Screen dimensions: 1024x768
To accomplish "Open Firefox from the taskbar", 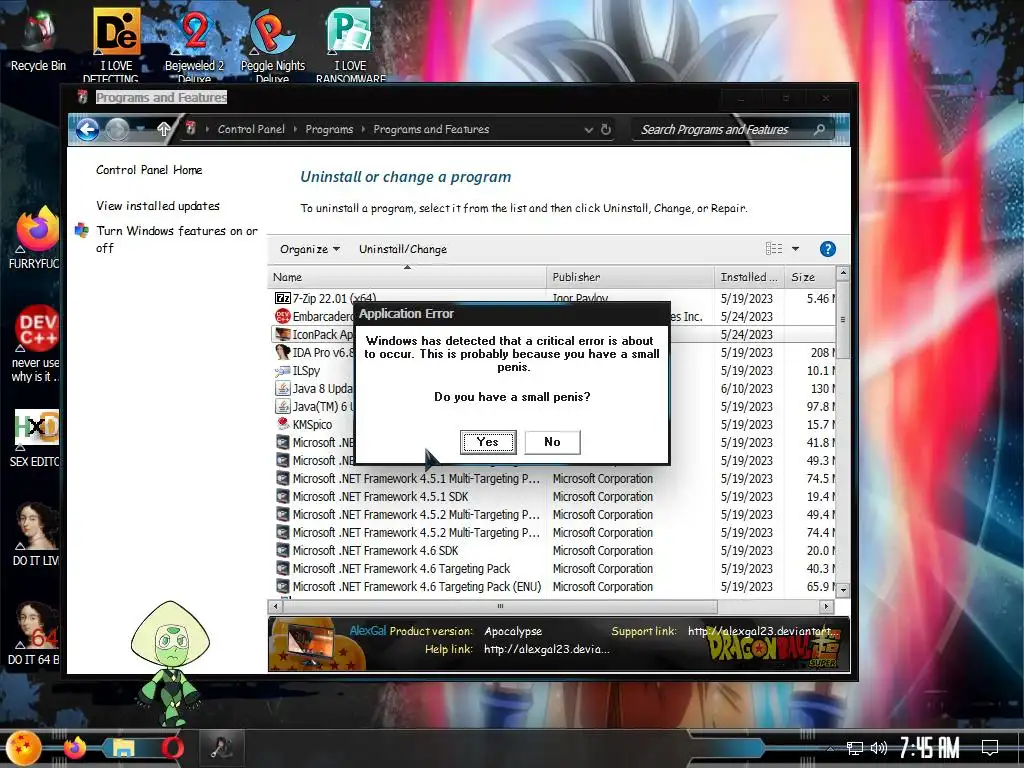I will click(x=75, y=748).
